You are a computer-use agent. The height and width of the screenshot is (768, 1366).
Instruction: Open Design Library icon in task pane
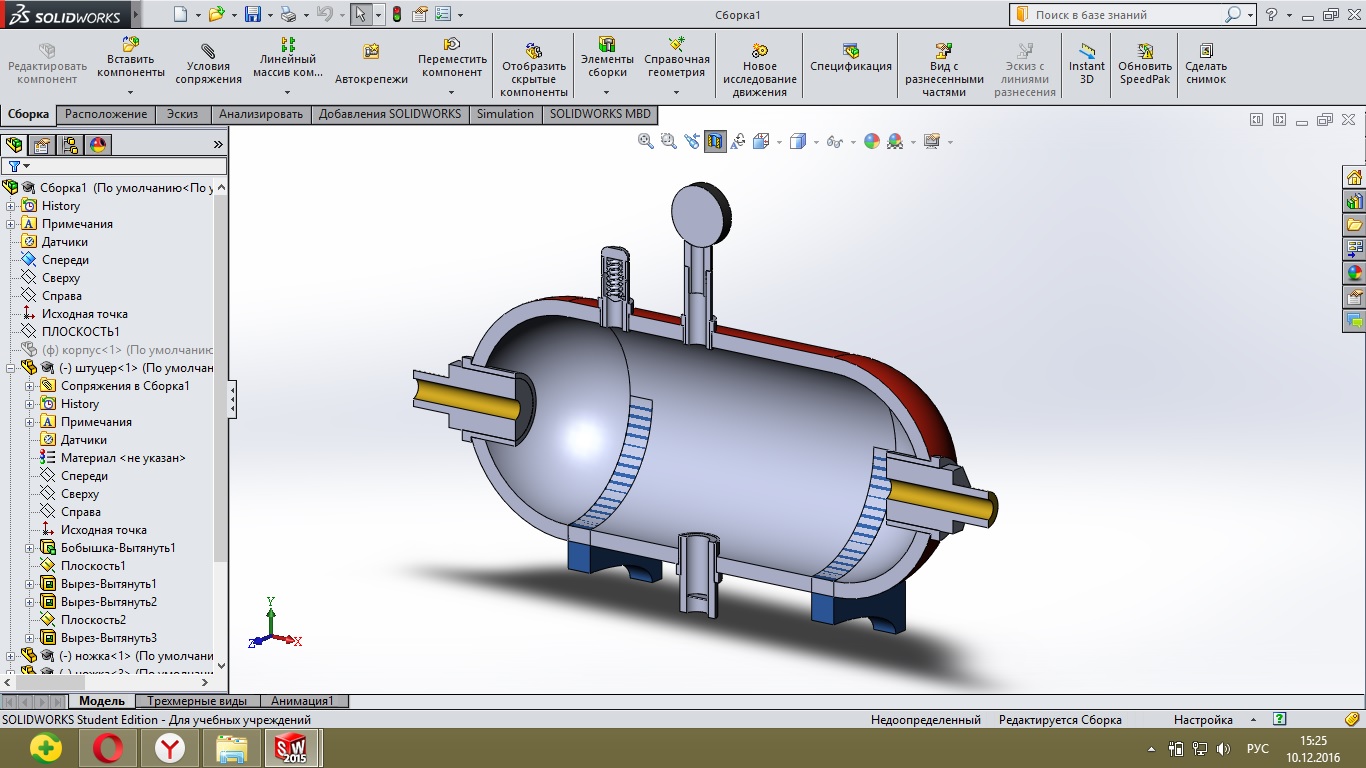pos(1354,201)
